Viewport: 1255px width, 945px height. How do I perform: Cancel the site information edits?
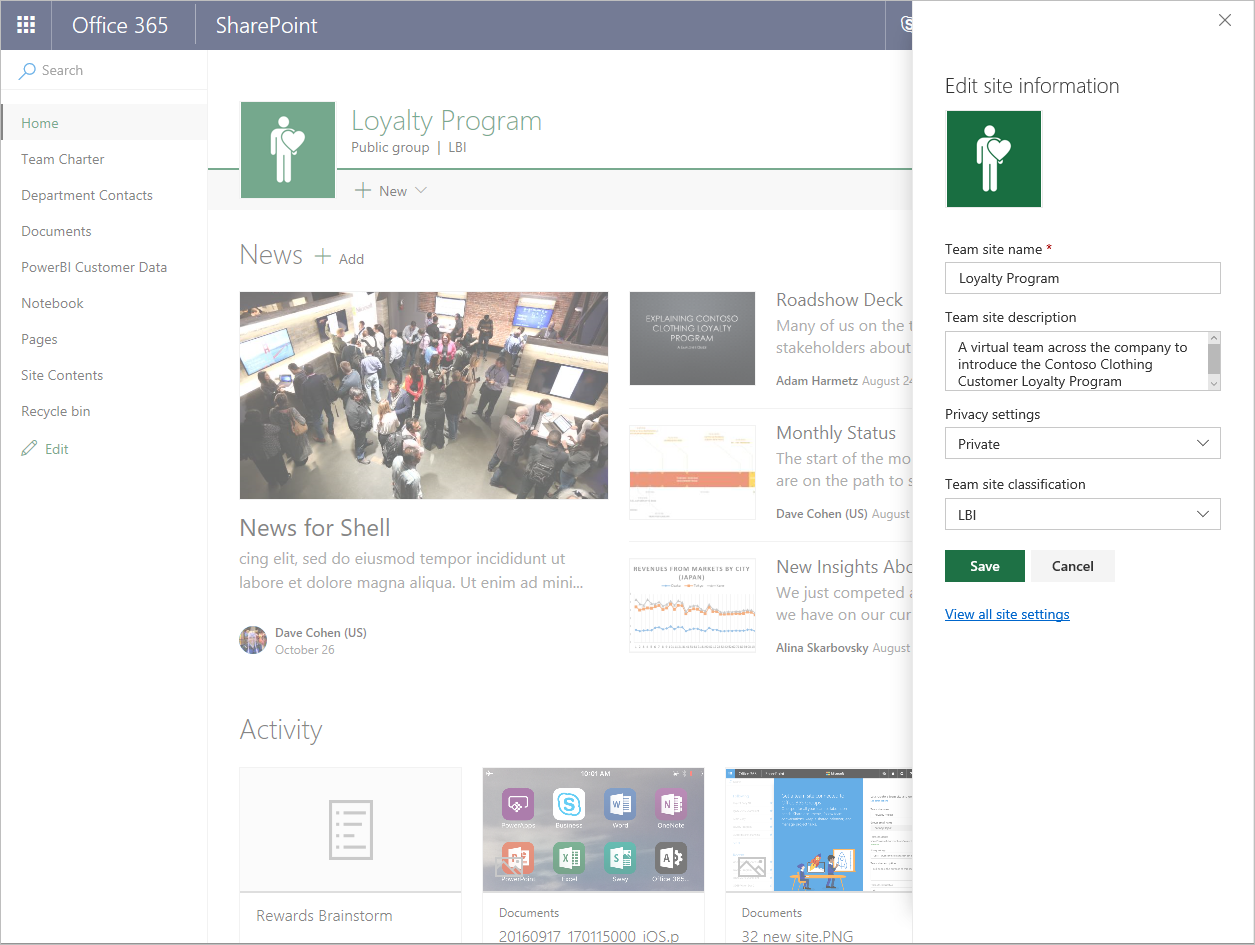click(x=1071, y=565)
